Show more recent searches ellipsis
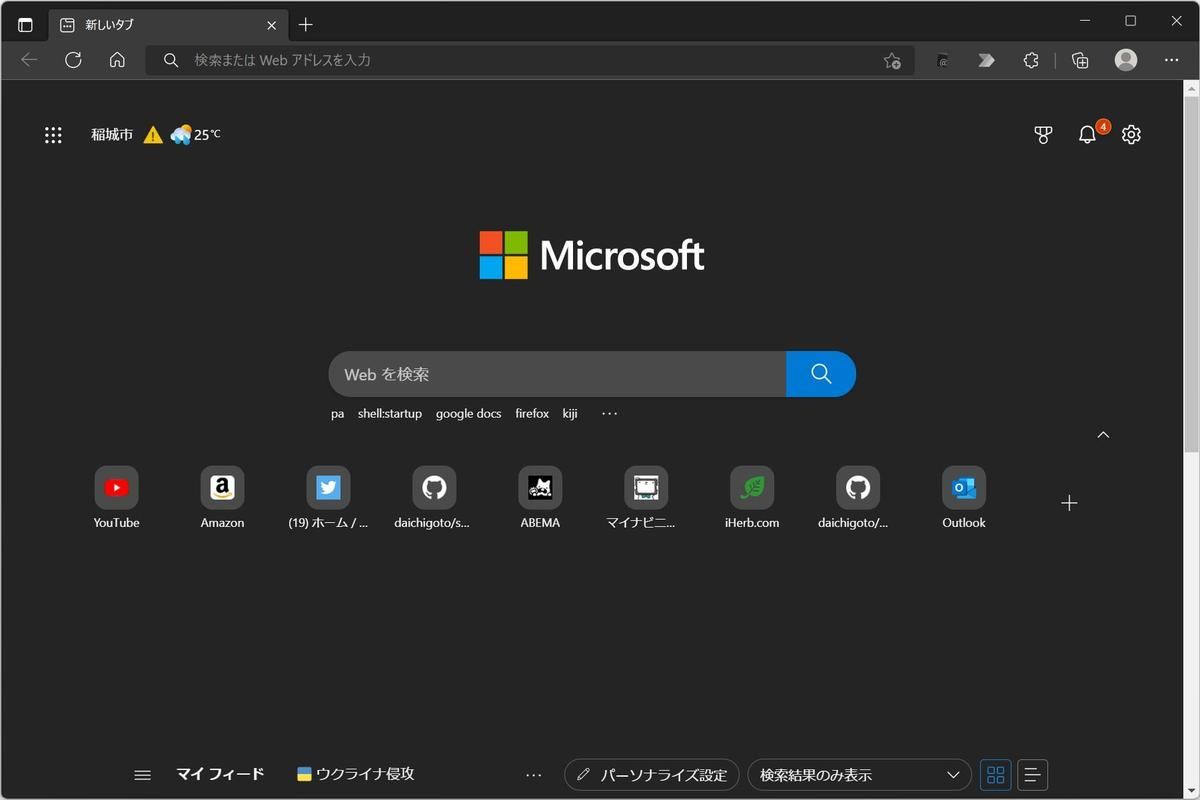The width and height of the screenshot is (1200, 800). click(609, 413)
